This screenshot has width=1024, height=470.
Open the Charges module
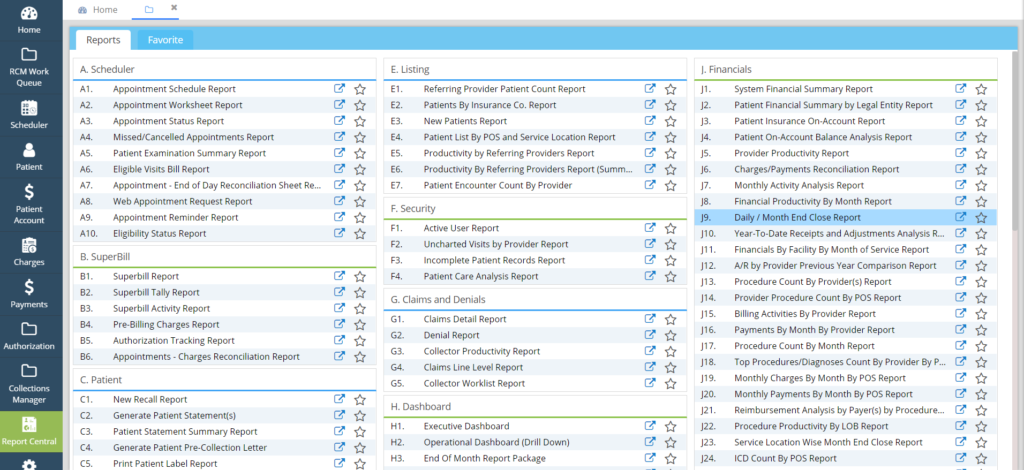point(29,251)
